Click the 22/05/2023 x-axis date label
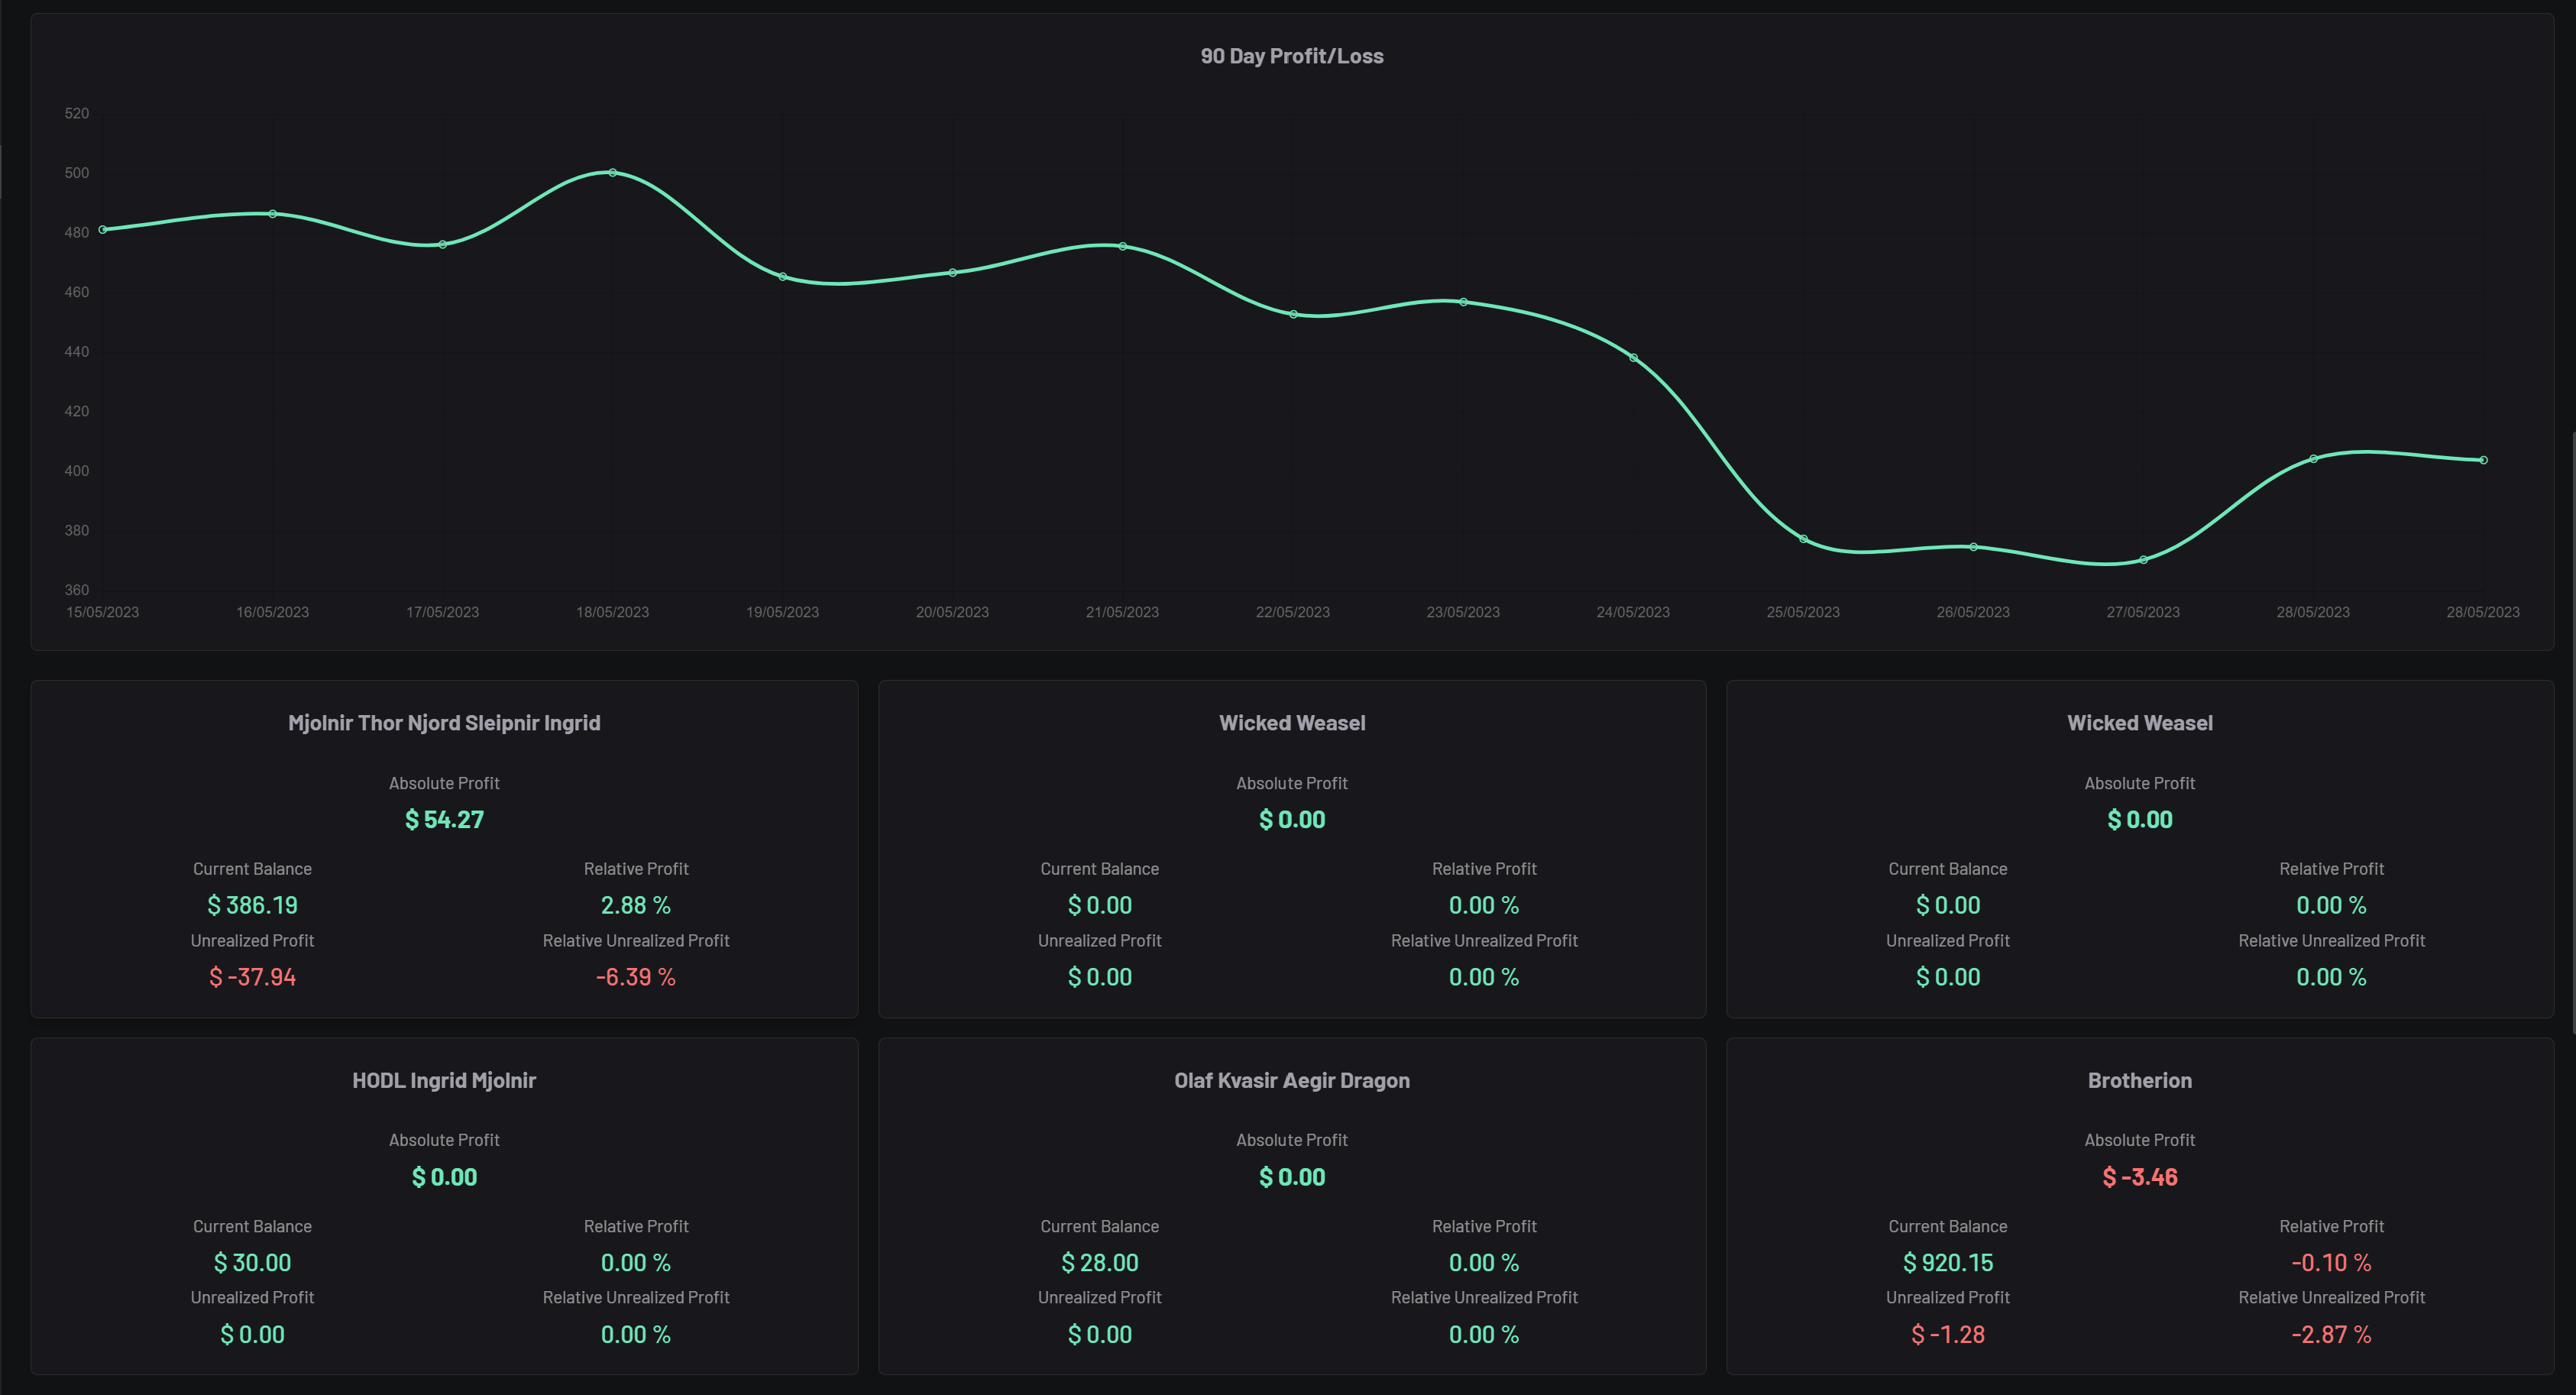The width and height of the screenshot is (2576, 1395). (1292, 612)
